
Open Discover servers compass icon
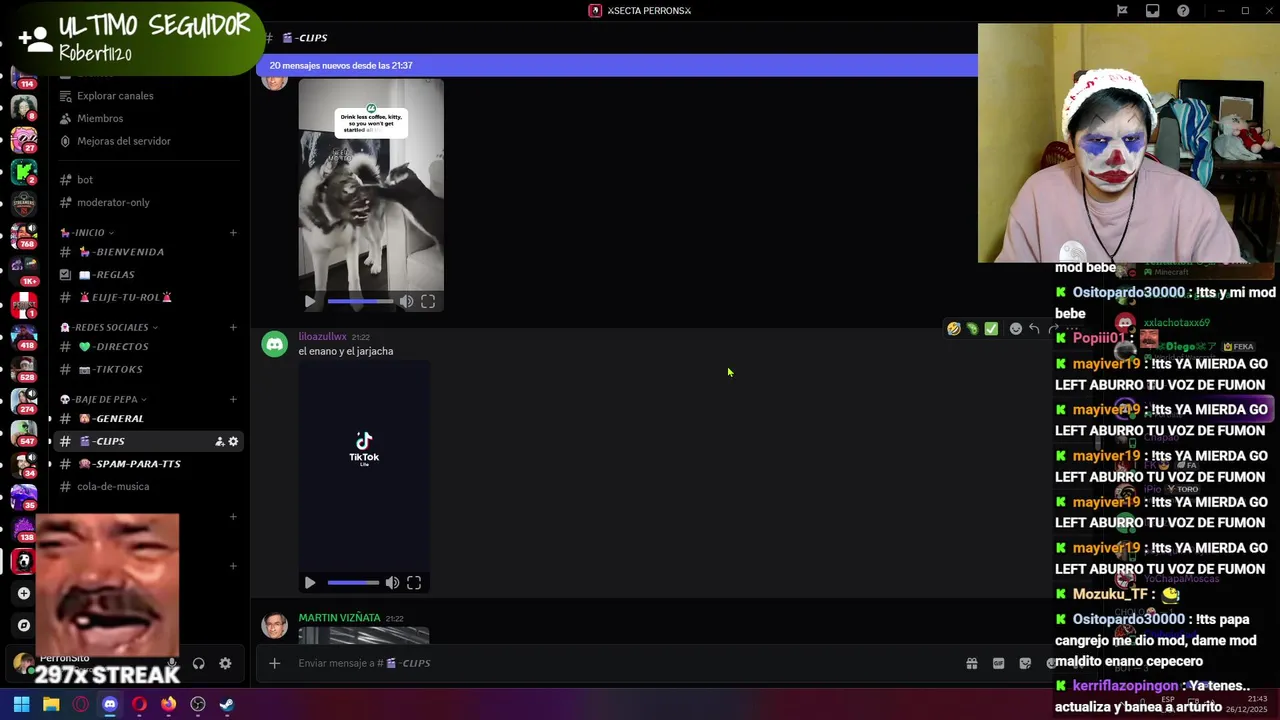tap(24, 625)
